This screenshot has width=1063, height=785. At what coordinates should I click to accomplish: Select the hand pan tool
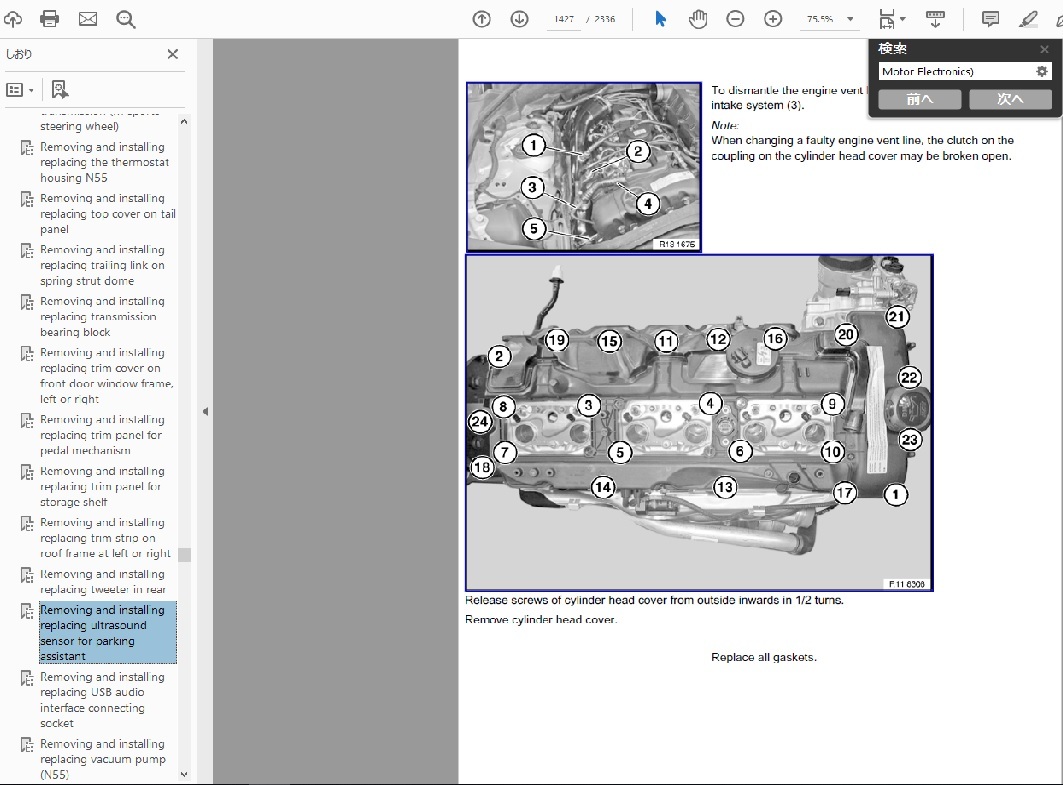point(698,19)
